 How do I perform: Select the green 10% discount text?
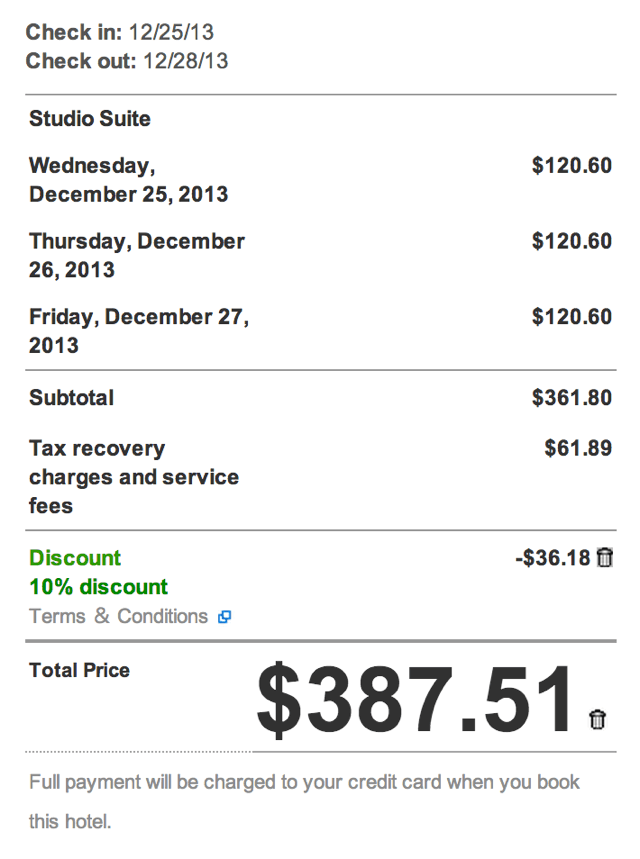tap(99, 587)
